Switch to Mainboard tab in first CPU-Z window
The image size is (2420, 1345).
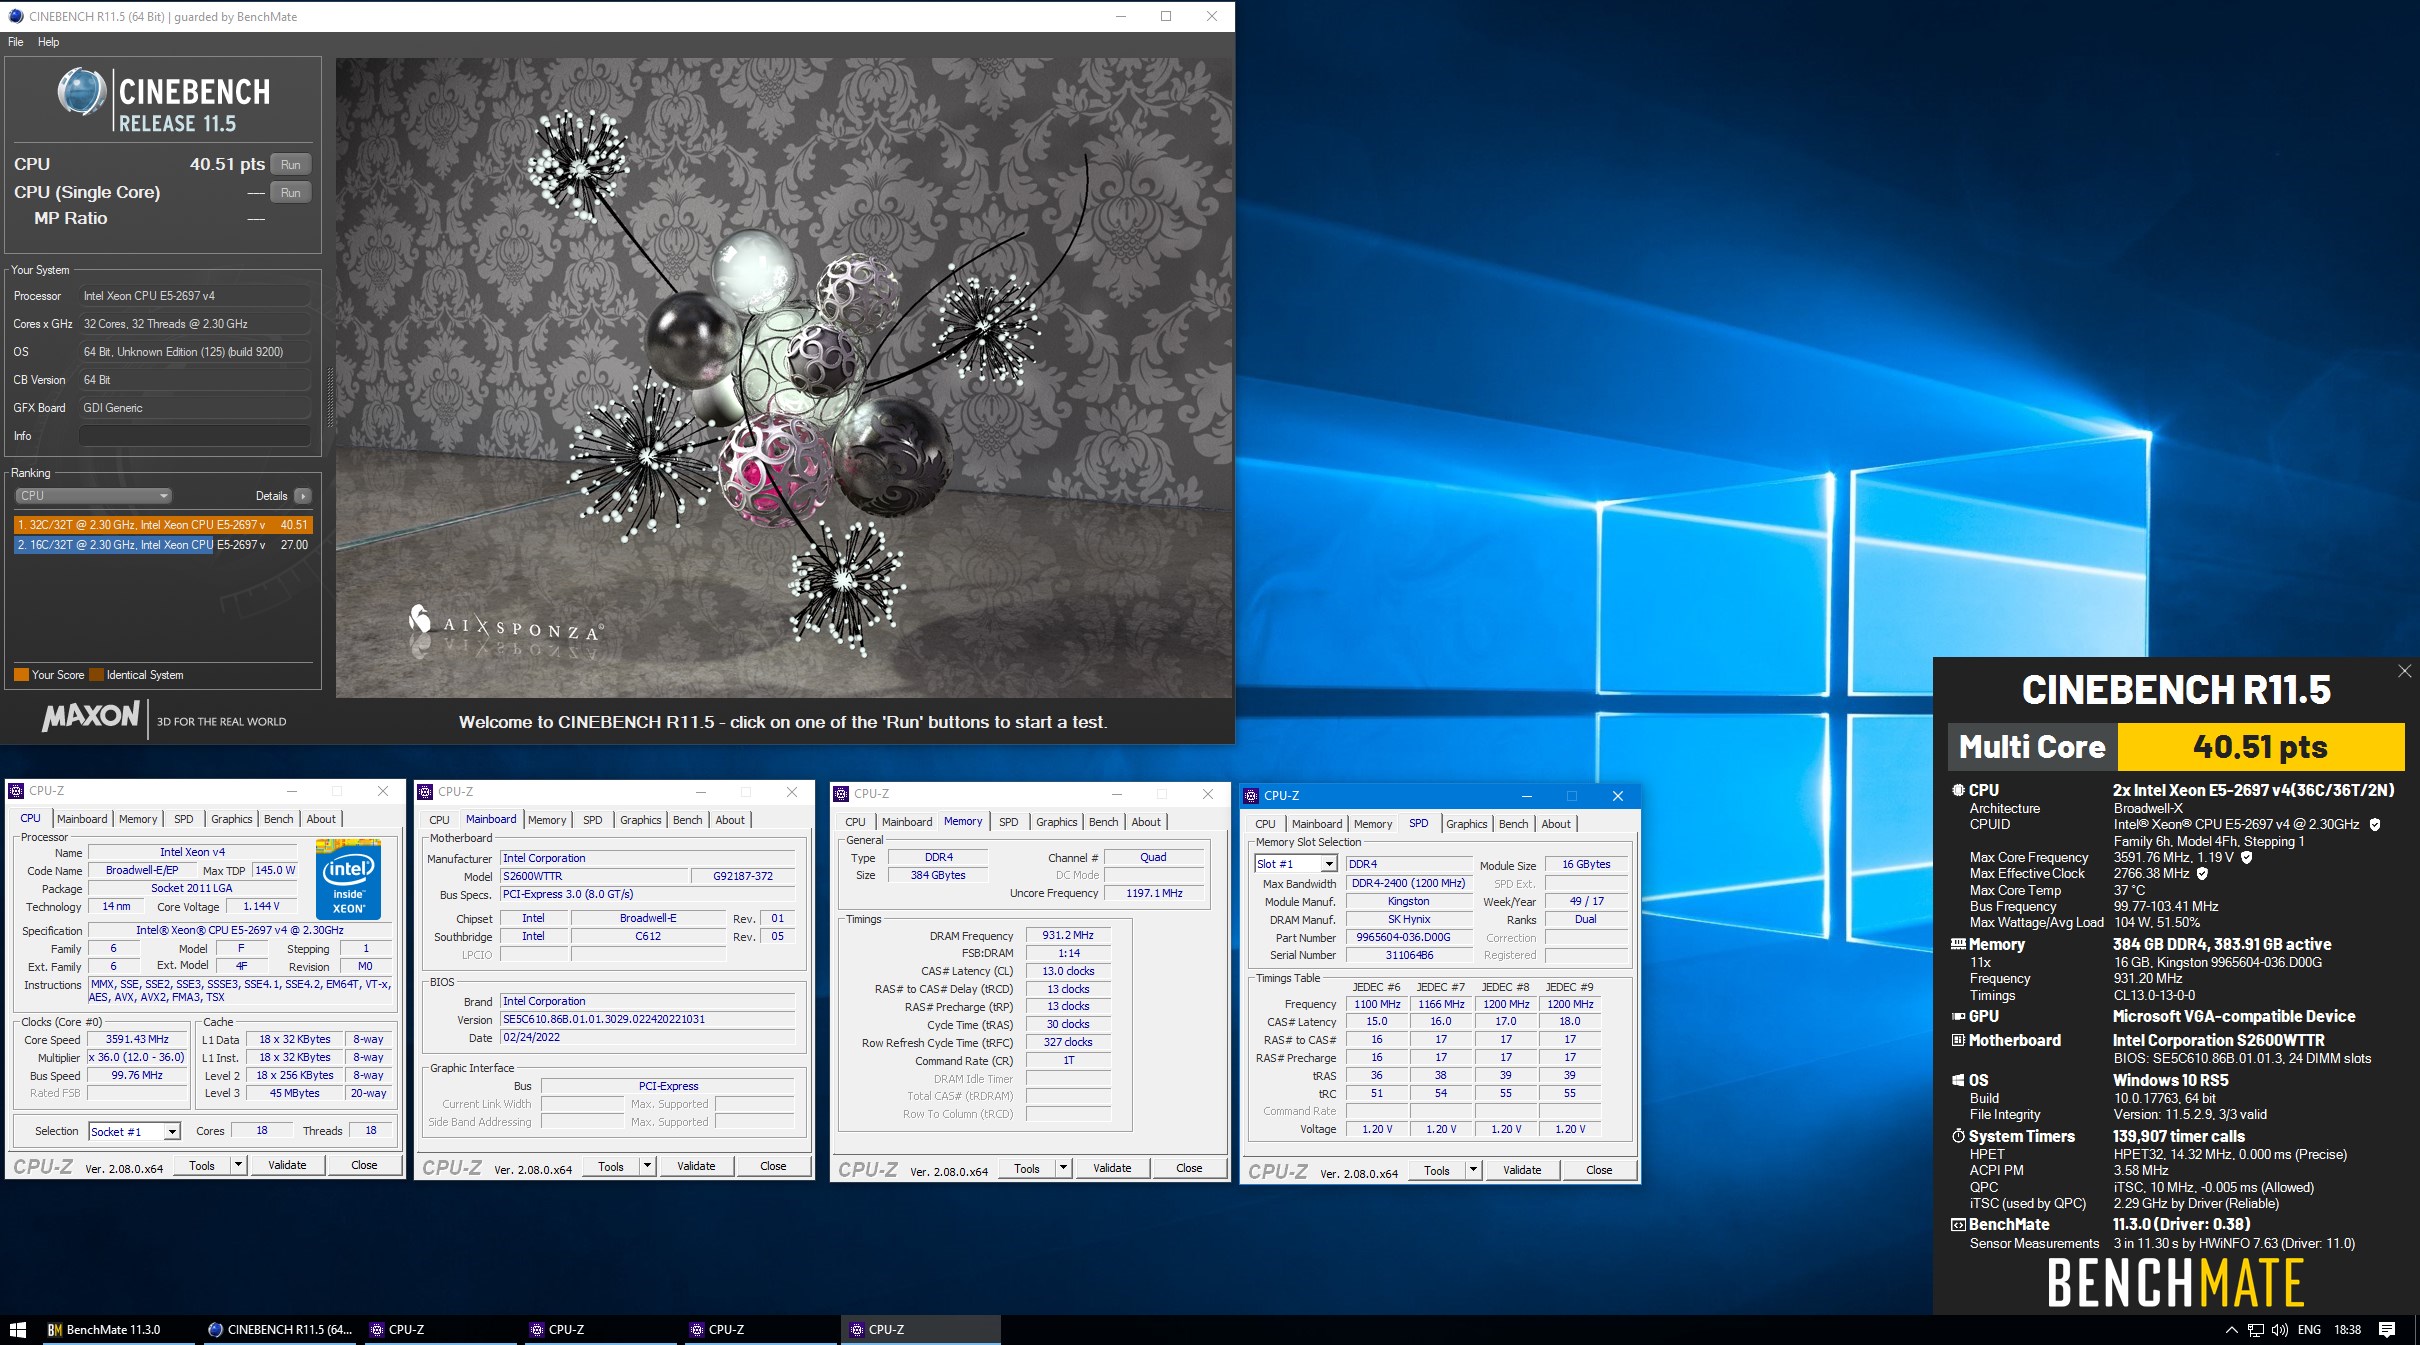click(x=82, y=819)
